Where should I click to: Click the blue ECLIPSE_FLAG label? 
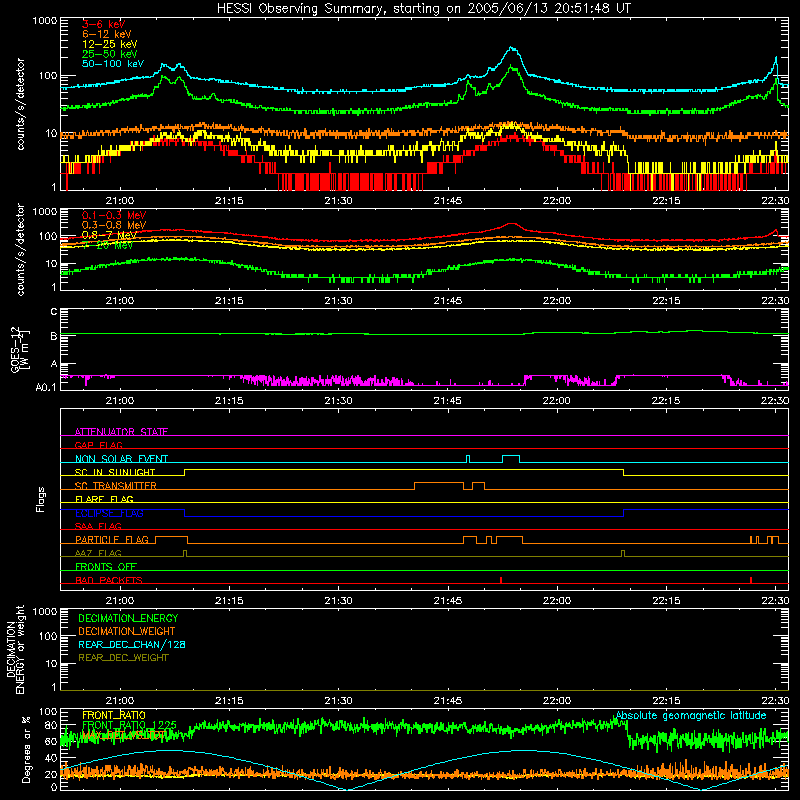(109, 513)
